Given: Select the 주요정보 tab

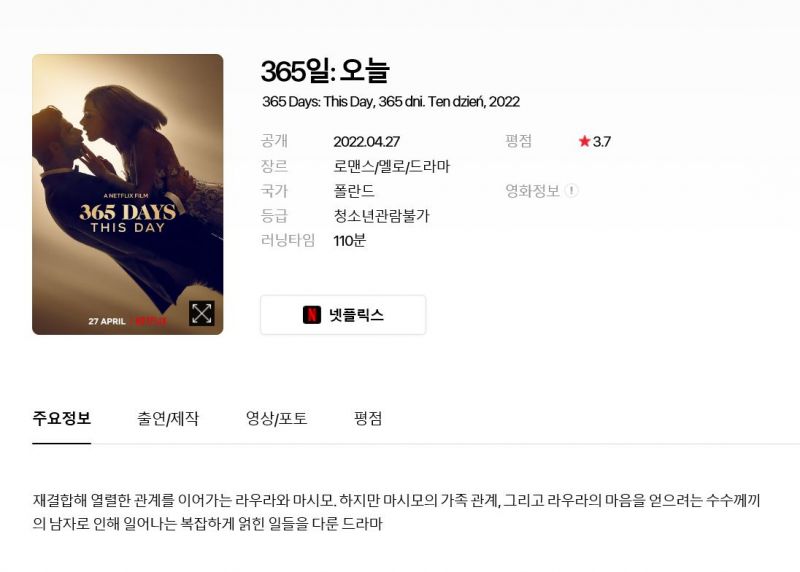Looking at the screenshot, I should click(x=62, y=418).
